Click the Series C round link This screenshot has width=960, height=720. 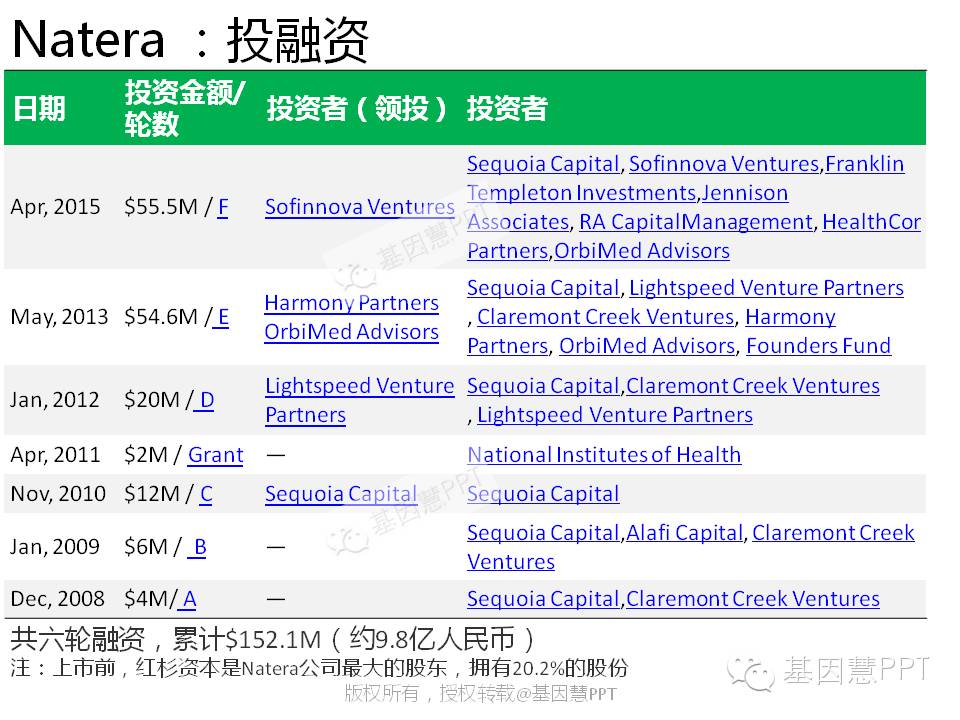tap(206, 494)
